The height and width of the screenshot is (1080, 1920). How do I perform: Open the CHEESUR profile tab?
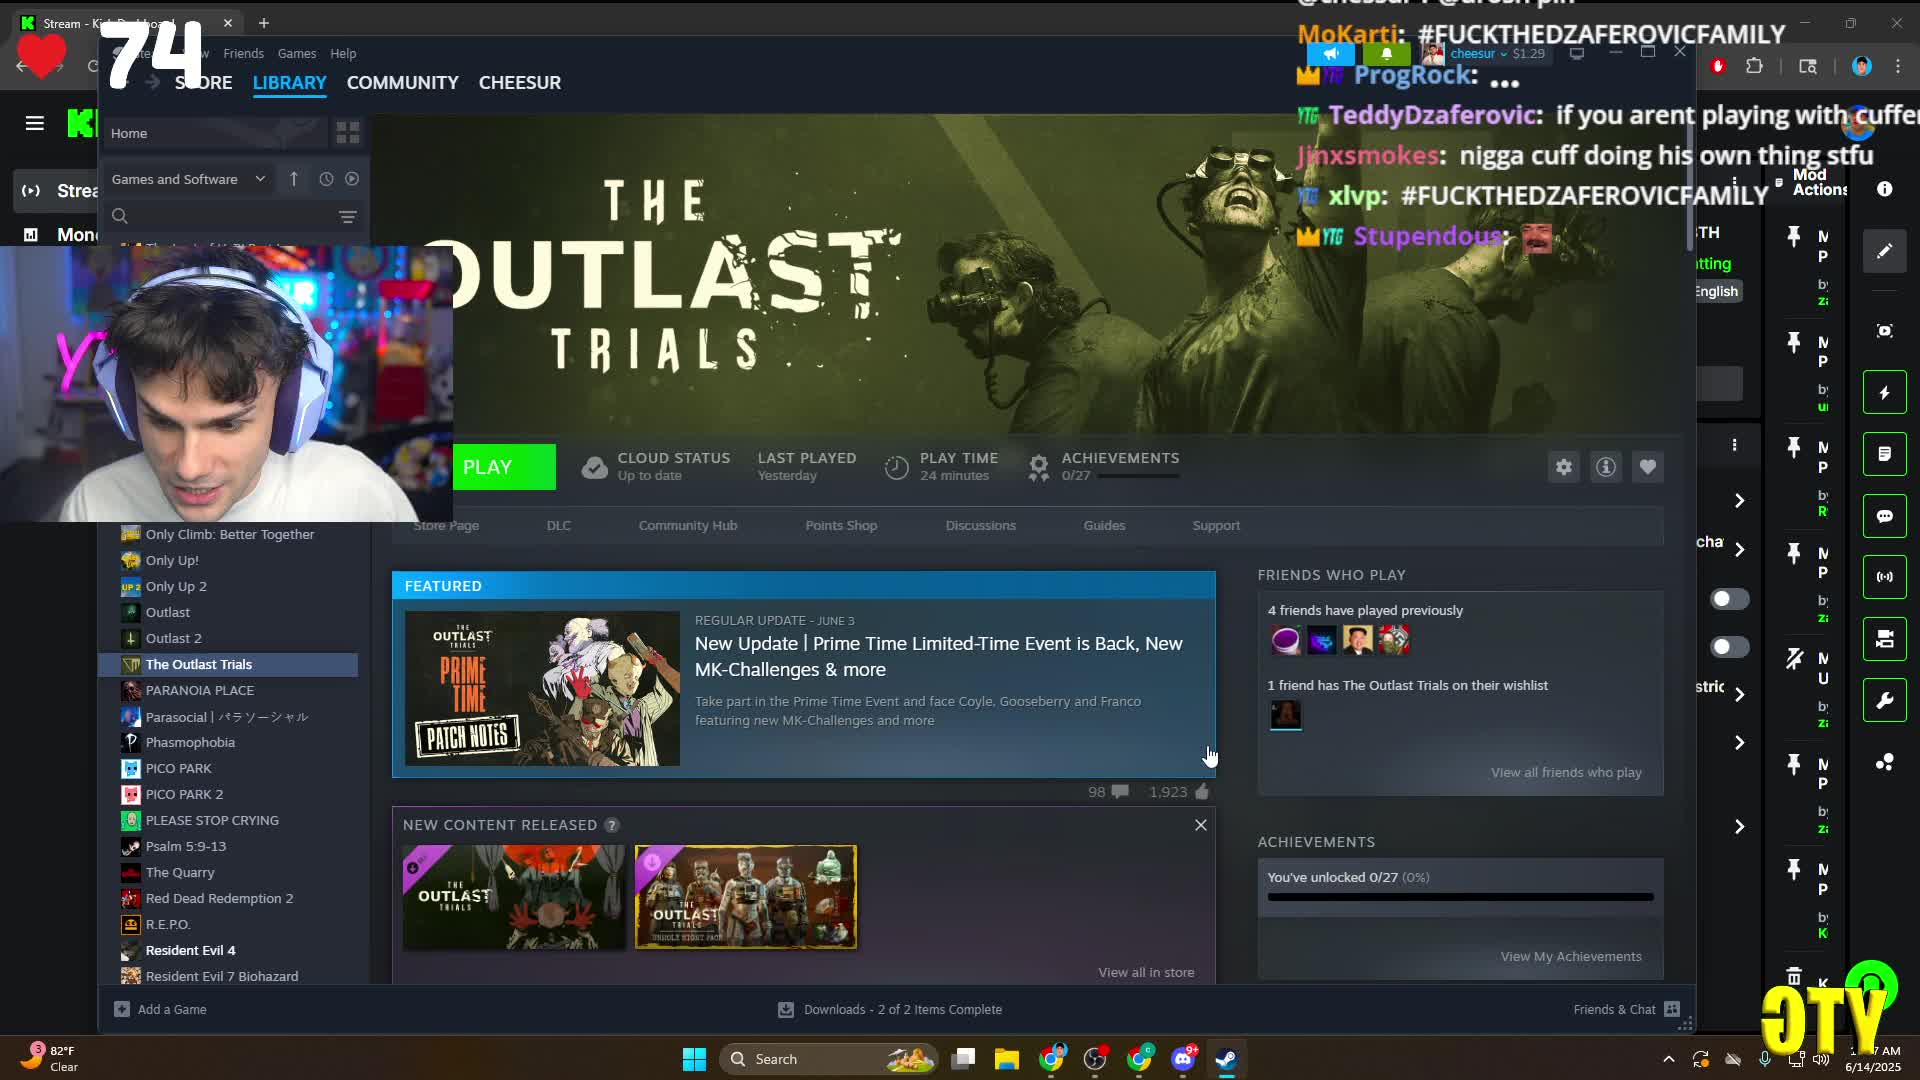pos(520,83)
